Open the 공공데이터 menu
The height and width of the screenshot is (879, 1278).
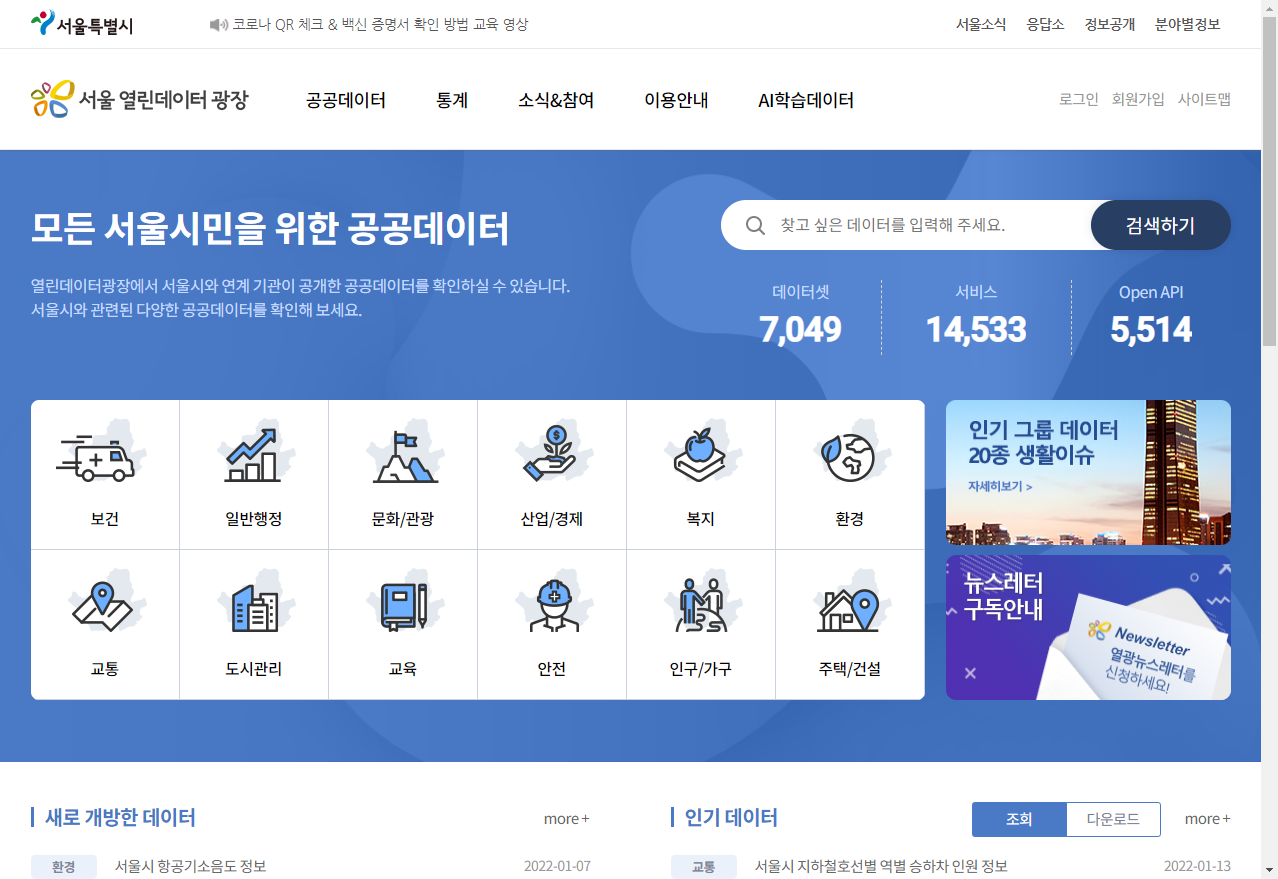click(346, 100)
